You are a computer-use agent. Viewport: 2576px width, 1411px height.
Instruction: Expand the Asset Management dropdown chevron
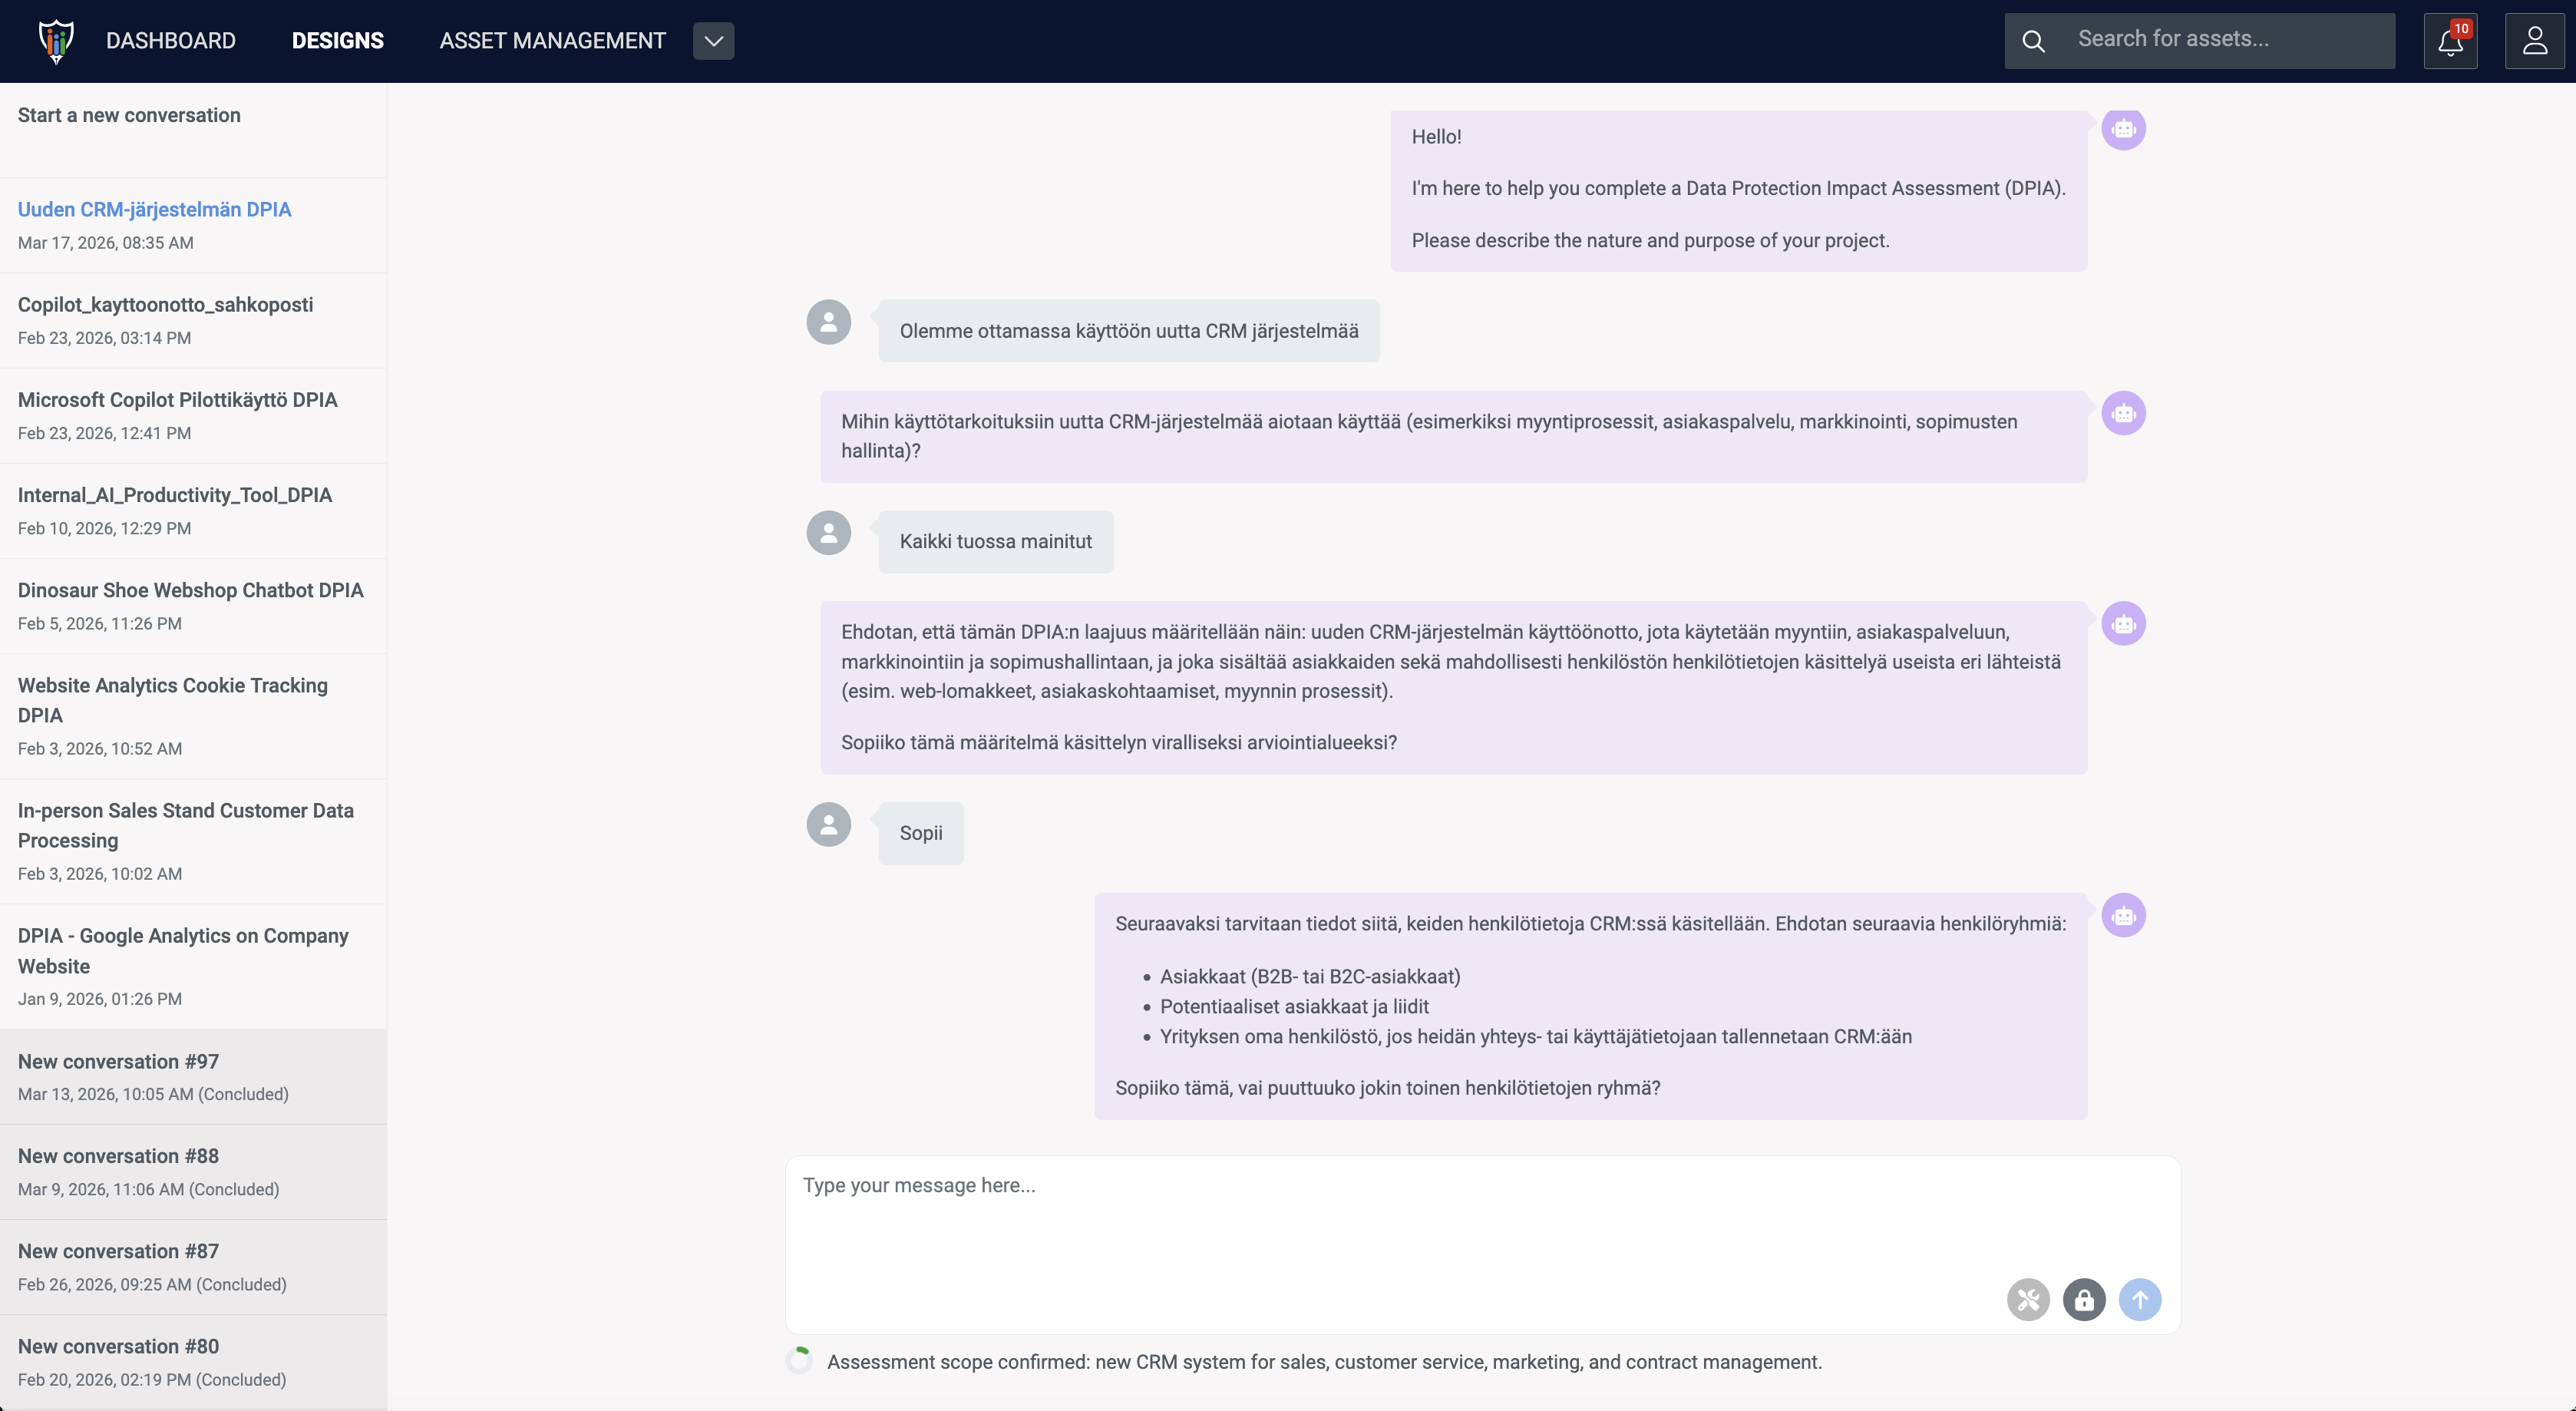coord(713,41)
